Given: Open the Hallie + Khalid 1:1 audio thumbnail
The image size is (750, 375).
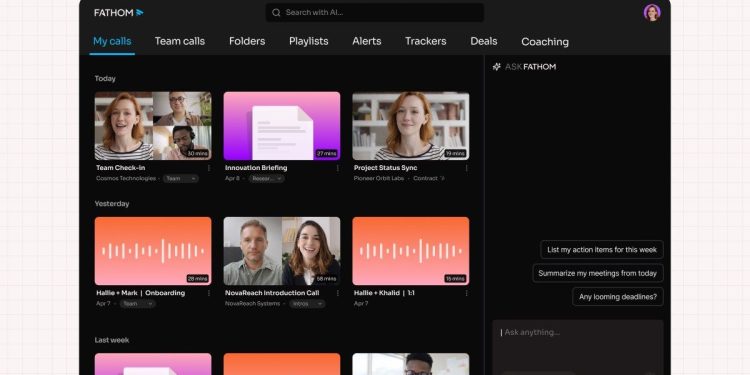Looking at the screenshot, I should coord(411,251).
